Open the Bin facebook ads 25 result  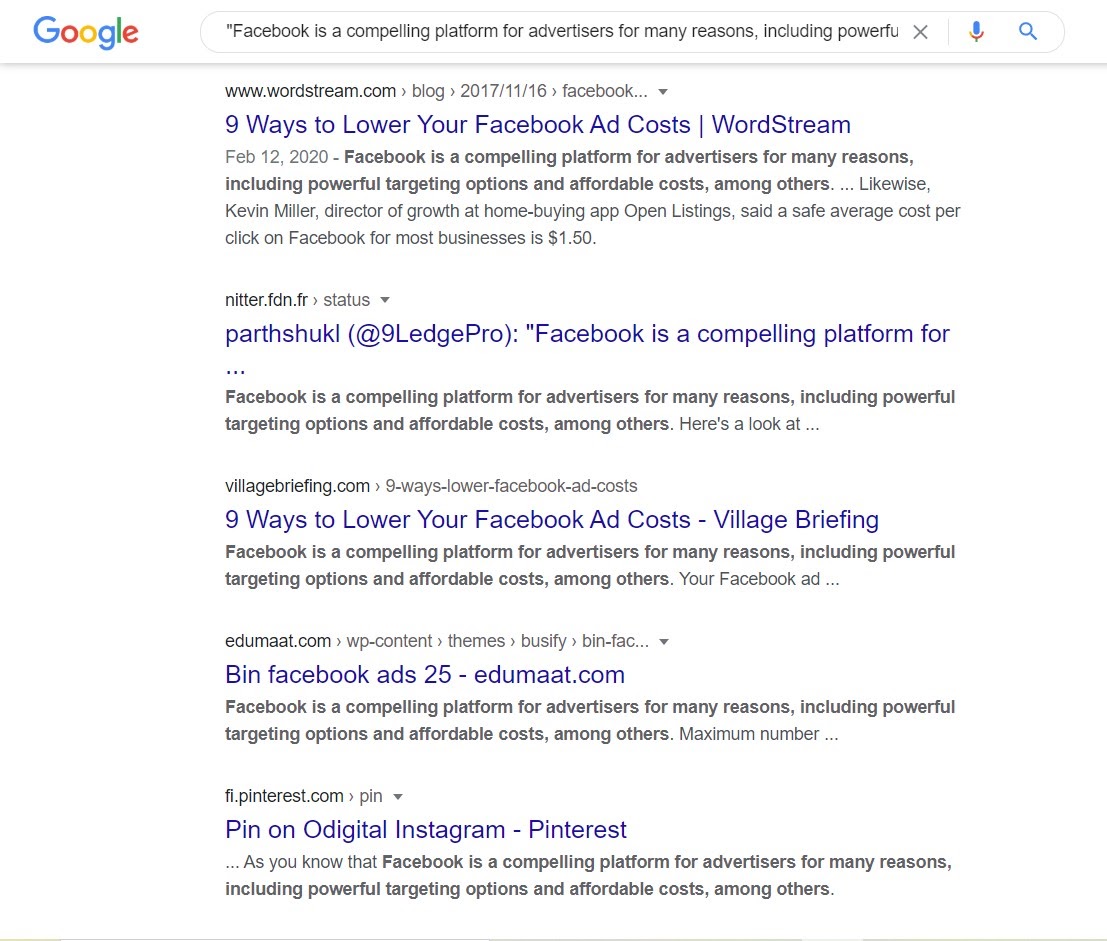click(424, 674)
